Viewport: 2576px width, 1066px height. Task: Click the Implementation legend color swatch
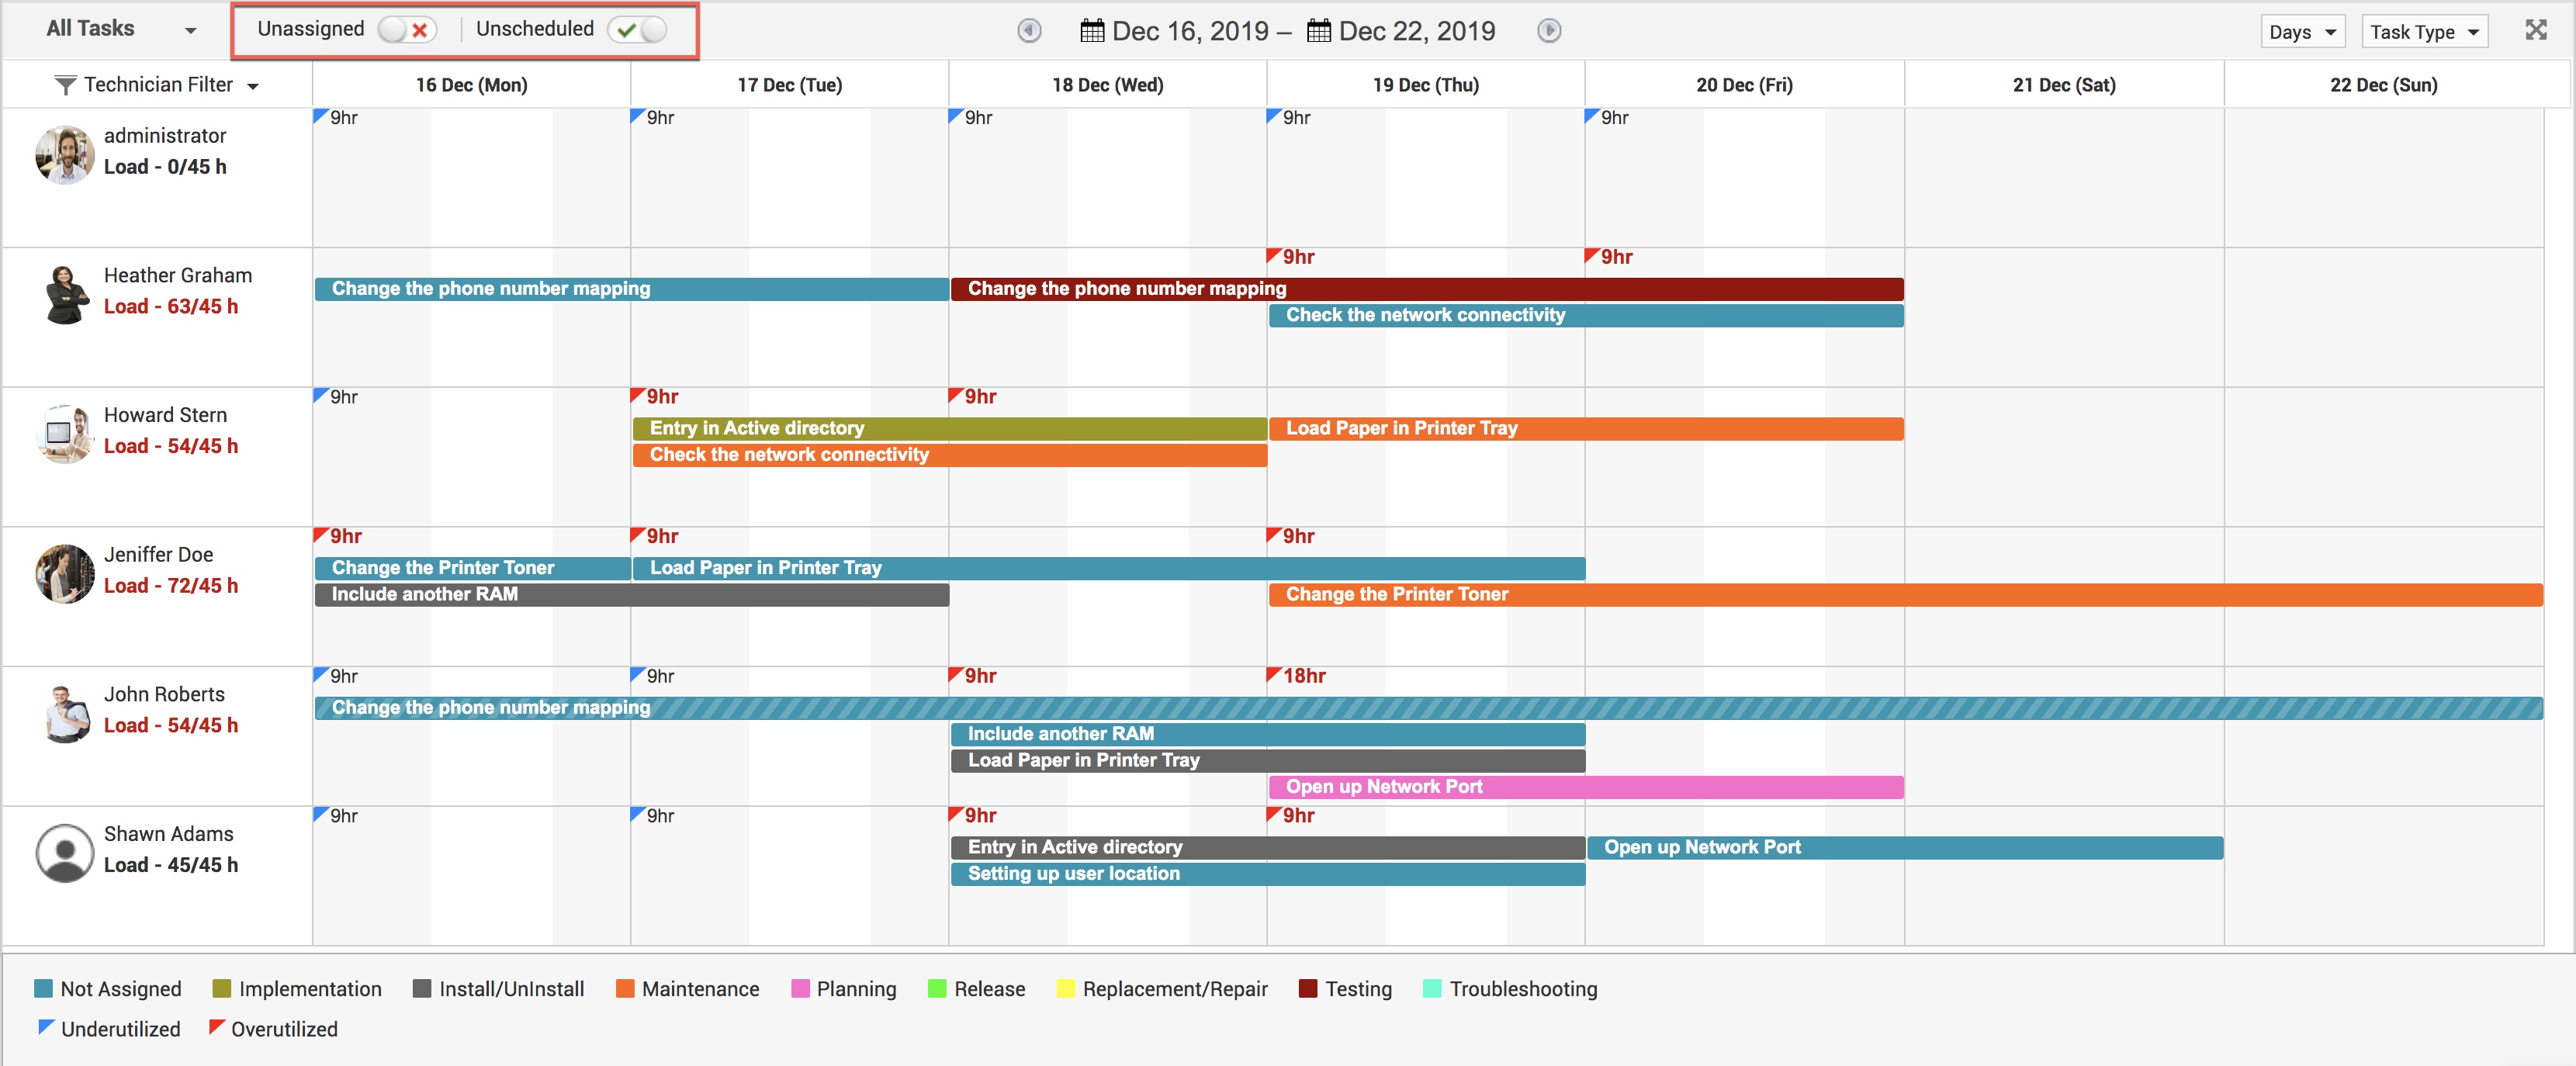222,988
